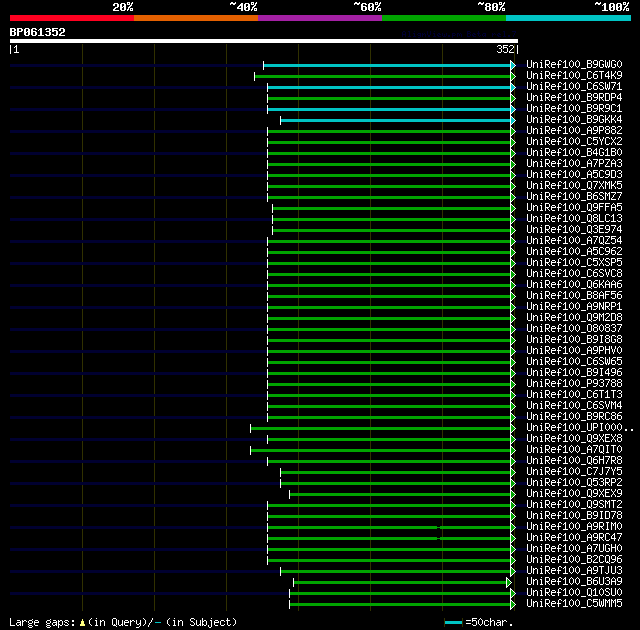640x630 pixels.
Task: Select the green alignment bar for Q9XEX8
Action: pyautogui.click(x=389, y=439)
